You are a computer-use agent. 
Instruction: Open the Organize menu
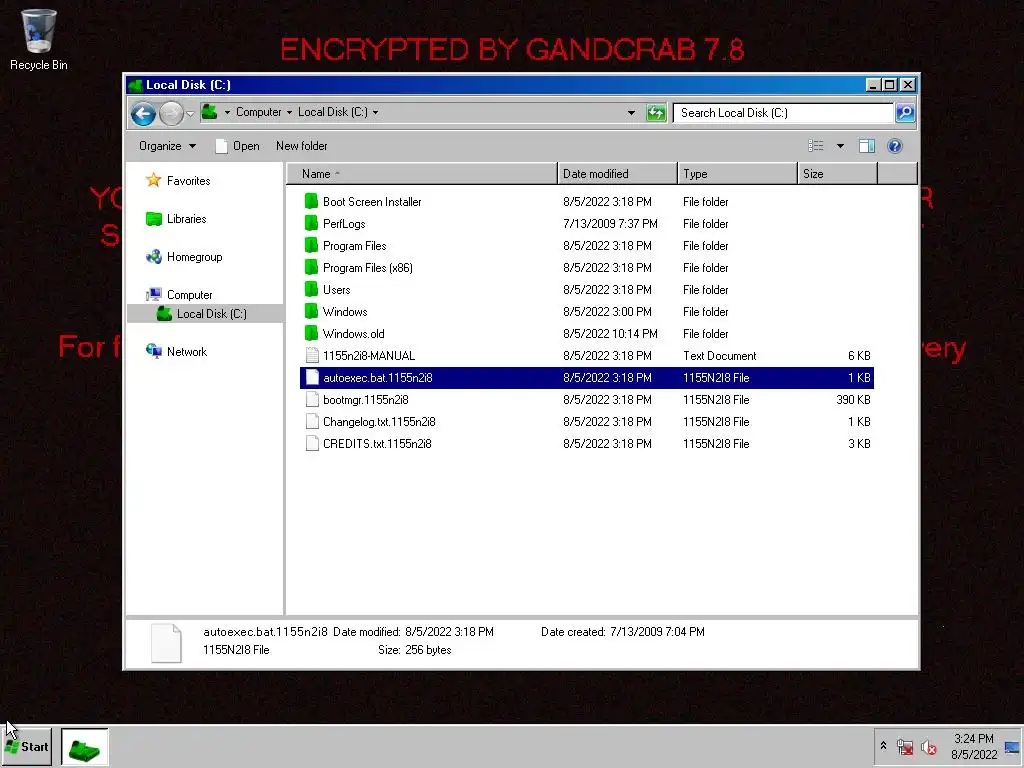pyautogui.click(x=167, y=146)
